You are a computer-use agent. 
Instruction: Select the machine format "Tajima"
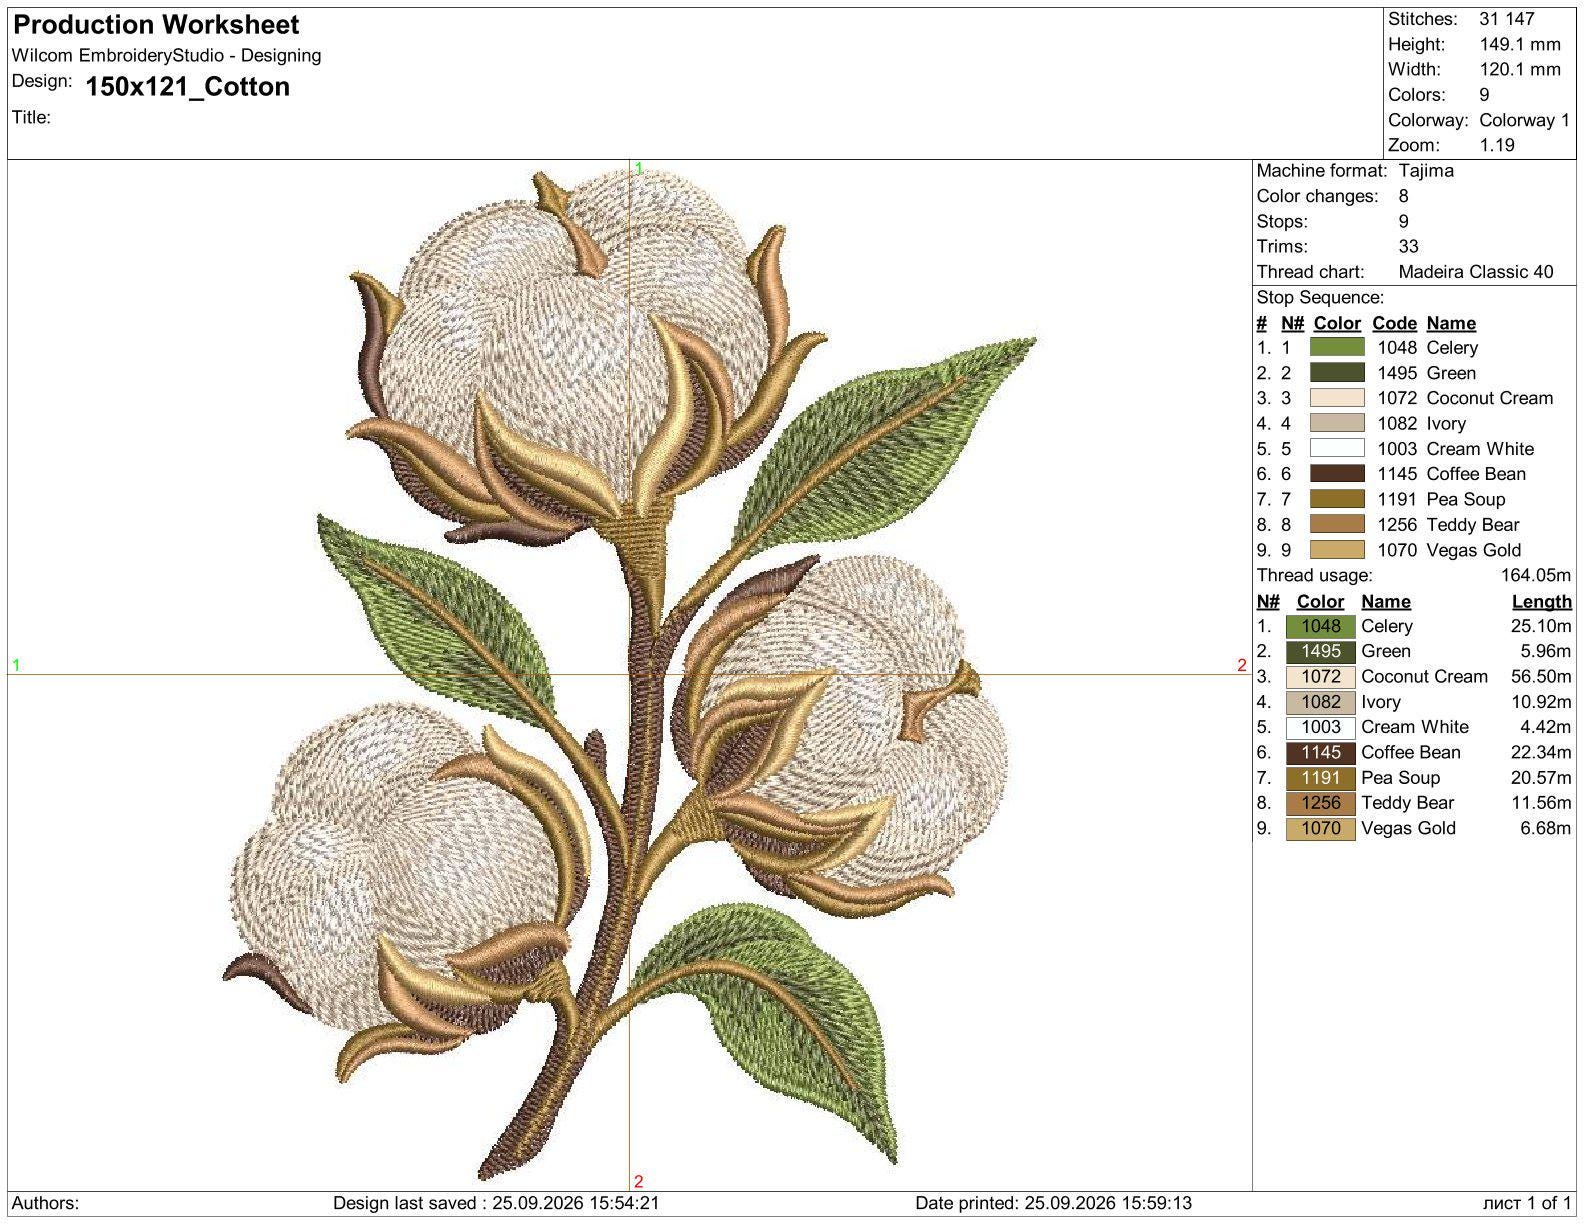pos(1426,171)
